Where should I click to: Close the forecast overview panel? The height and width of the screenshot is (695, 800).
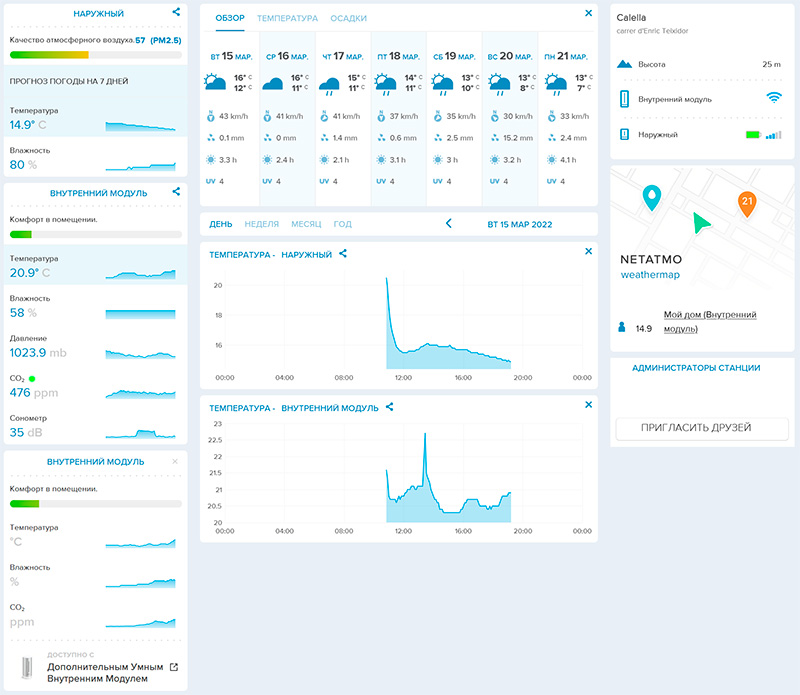pyautogui.click(x=588, y=13)
